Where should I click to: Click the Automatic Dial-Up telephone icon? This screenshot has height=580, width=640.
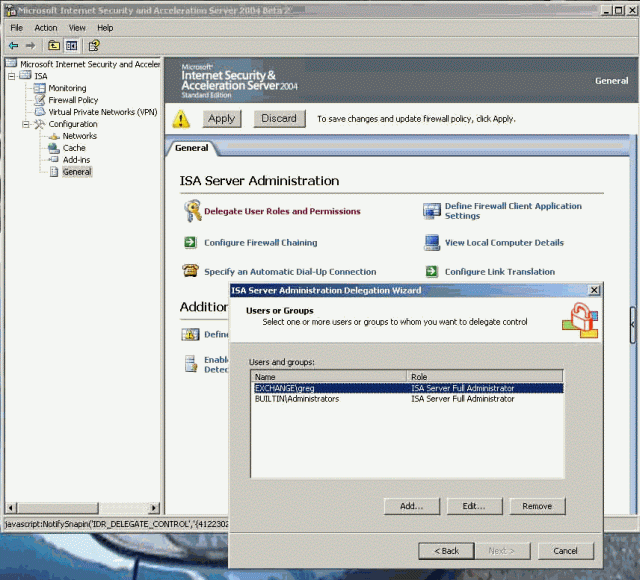tap(190, 271)
